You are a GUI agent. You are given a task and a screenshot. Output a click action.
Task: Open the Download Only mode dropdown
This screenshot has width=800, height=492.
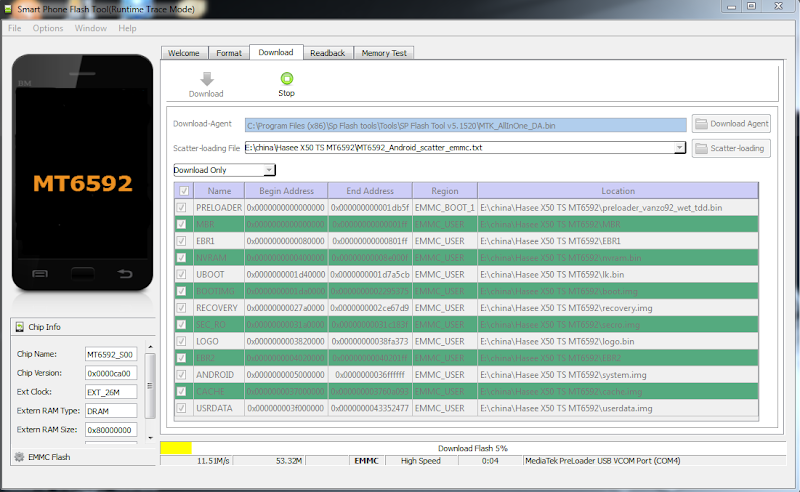[x=224, y=170]
